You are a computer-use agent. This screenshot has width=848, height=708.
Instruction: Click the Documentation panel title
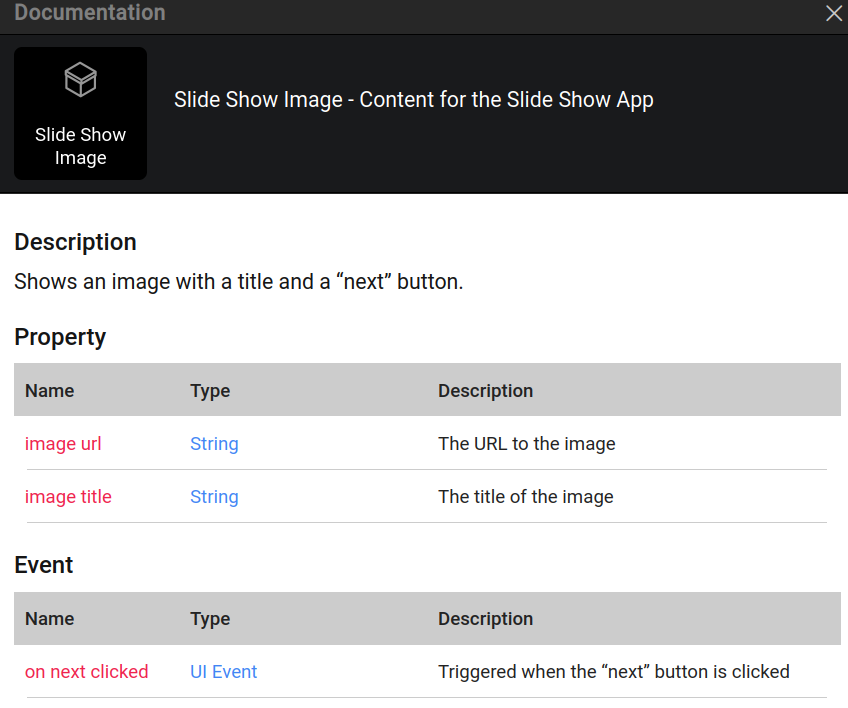point(90,14)
